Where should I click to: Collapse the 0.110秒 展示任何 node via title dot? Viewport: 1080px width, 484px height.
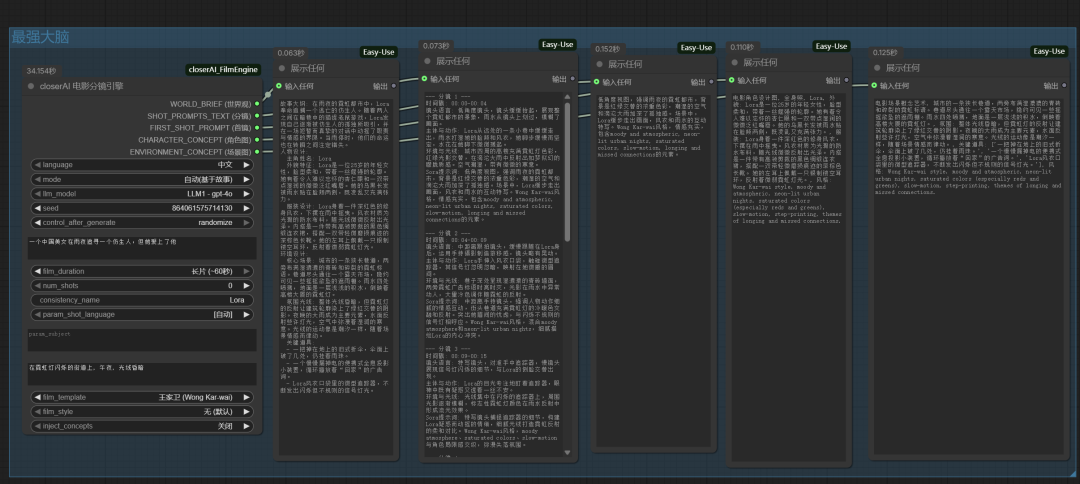coord(734,63)
